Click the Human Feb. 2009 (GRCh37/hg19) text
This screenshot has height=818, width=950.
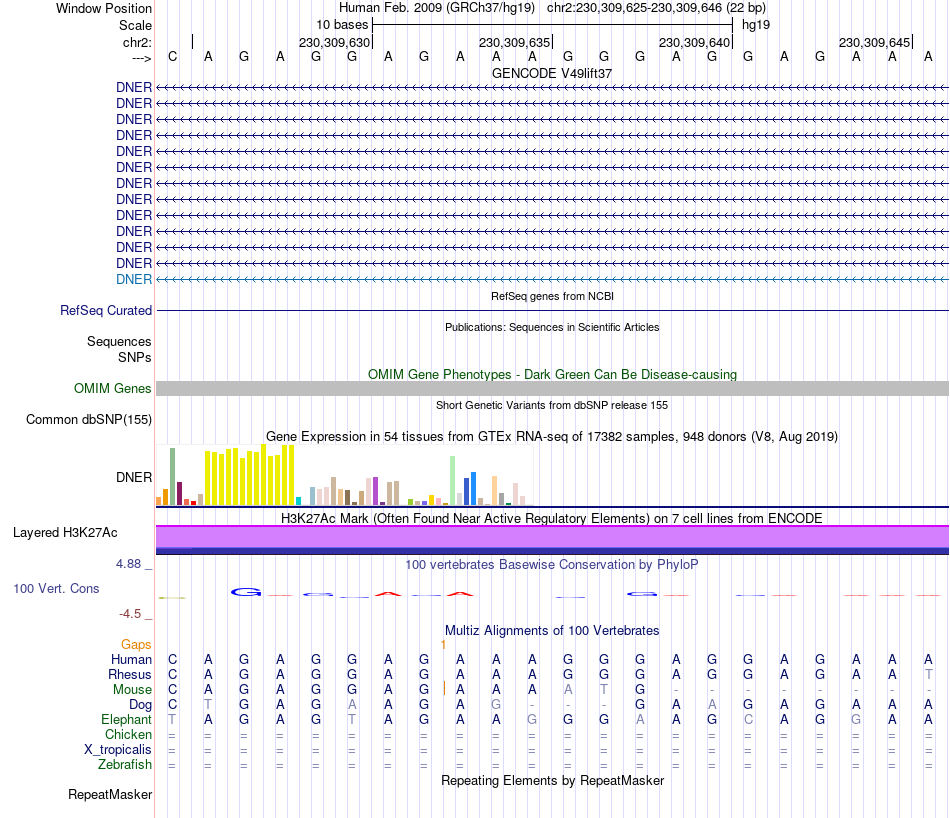click(x=437, y=8)
